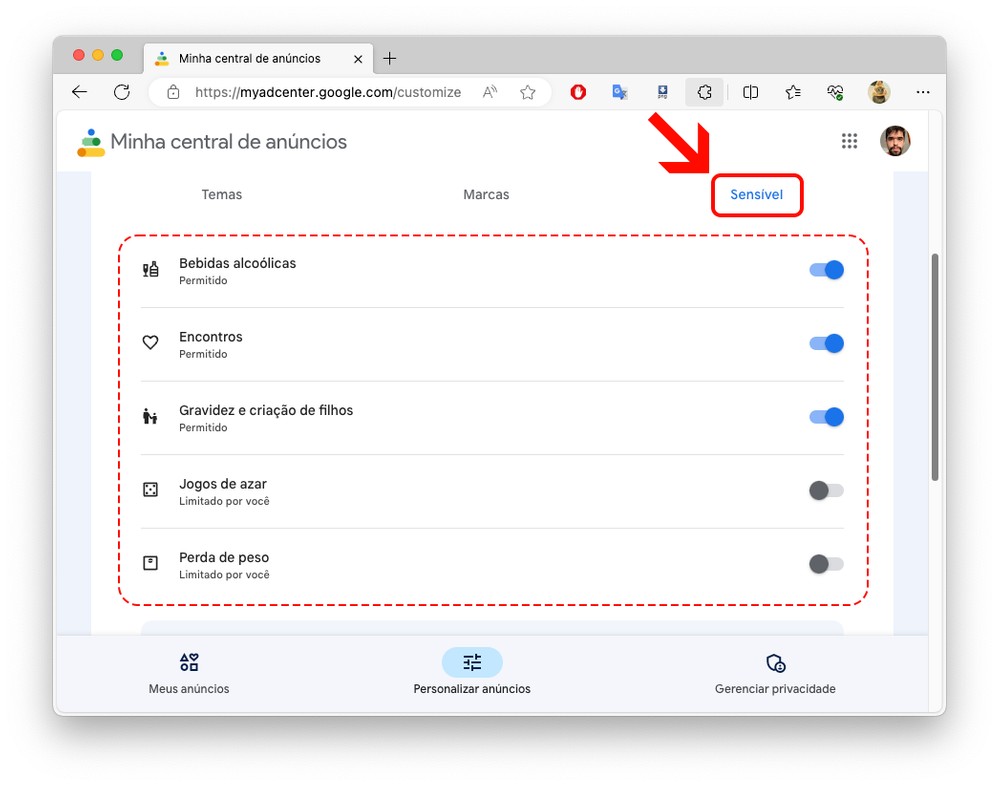This screenshot has width=1000, height=787.
Task: Click the parent and child icon
Action: click(151, 416)
